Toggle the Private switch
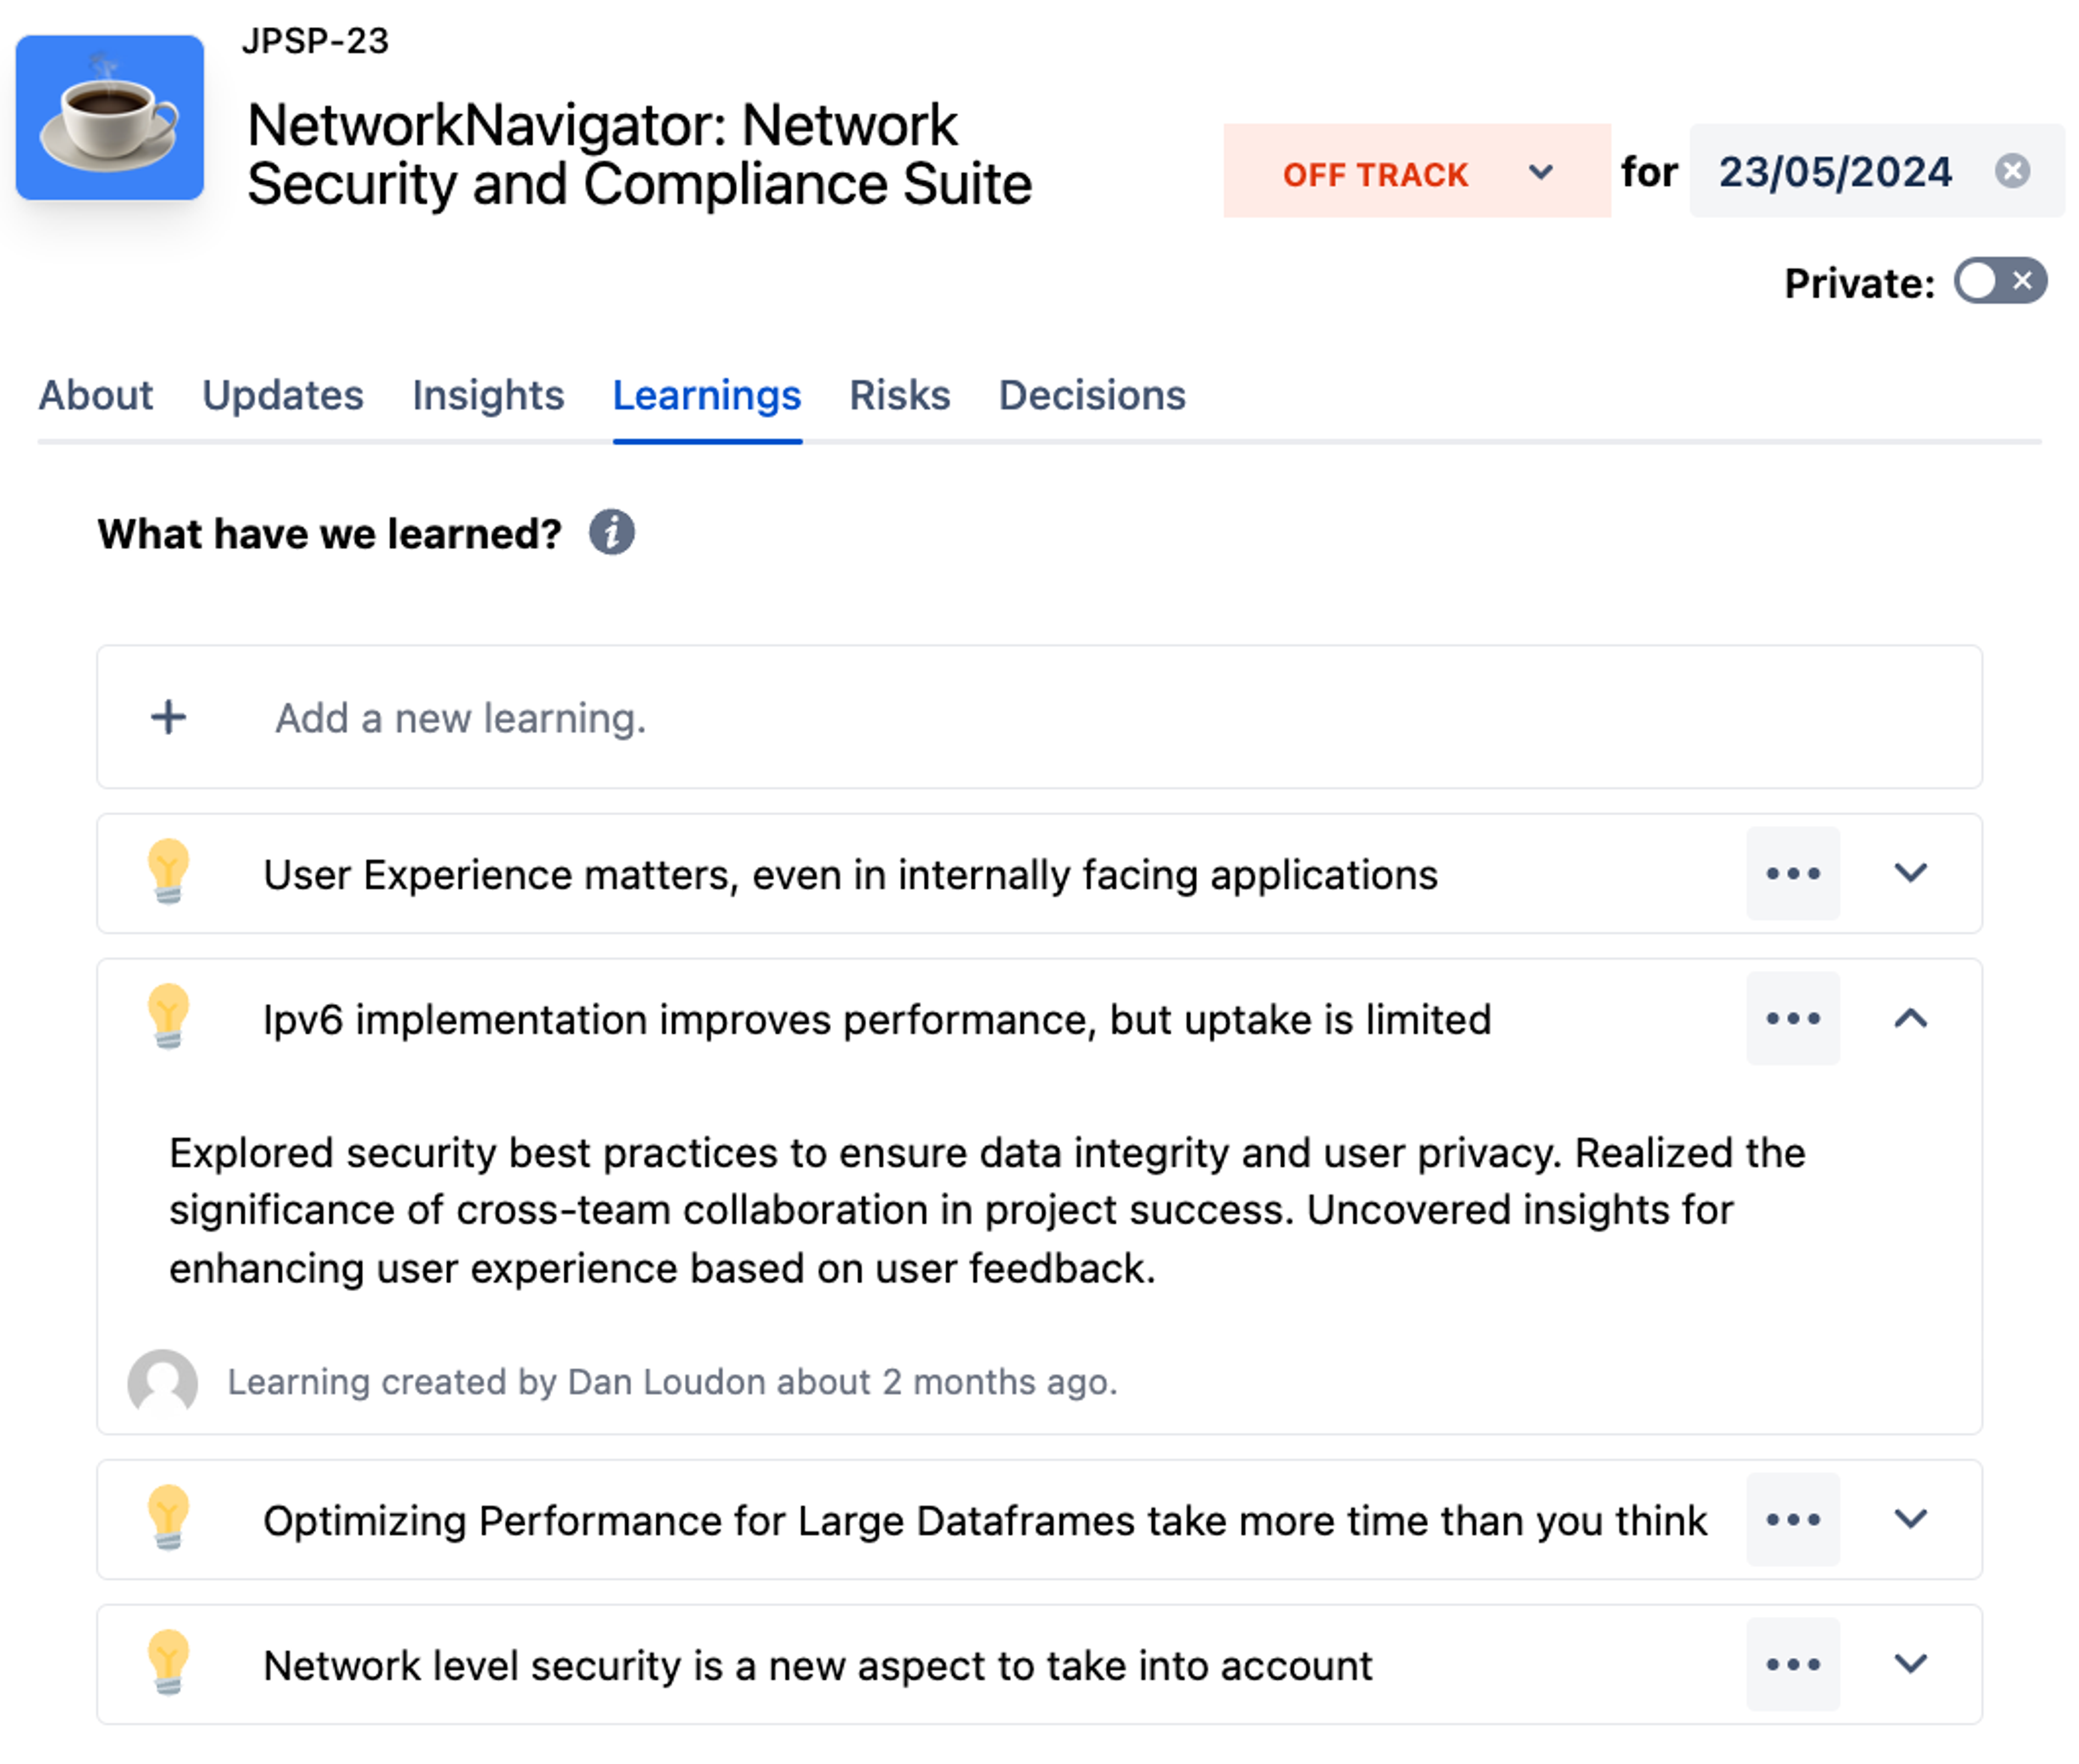Screen dimensions: 2079x1764 (x=2000, y=281)
